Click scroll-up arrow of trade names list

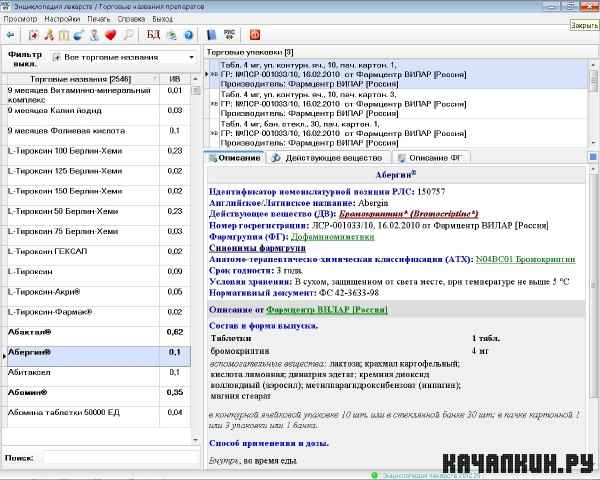196,79
